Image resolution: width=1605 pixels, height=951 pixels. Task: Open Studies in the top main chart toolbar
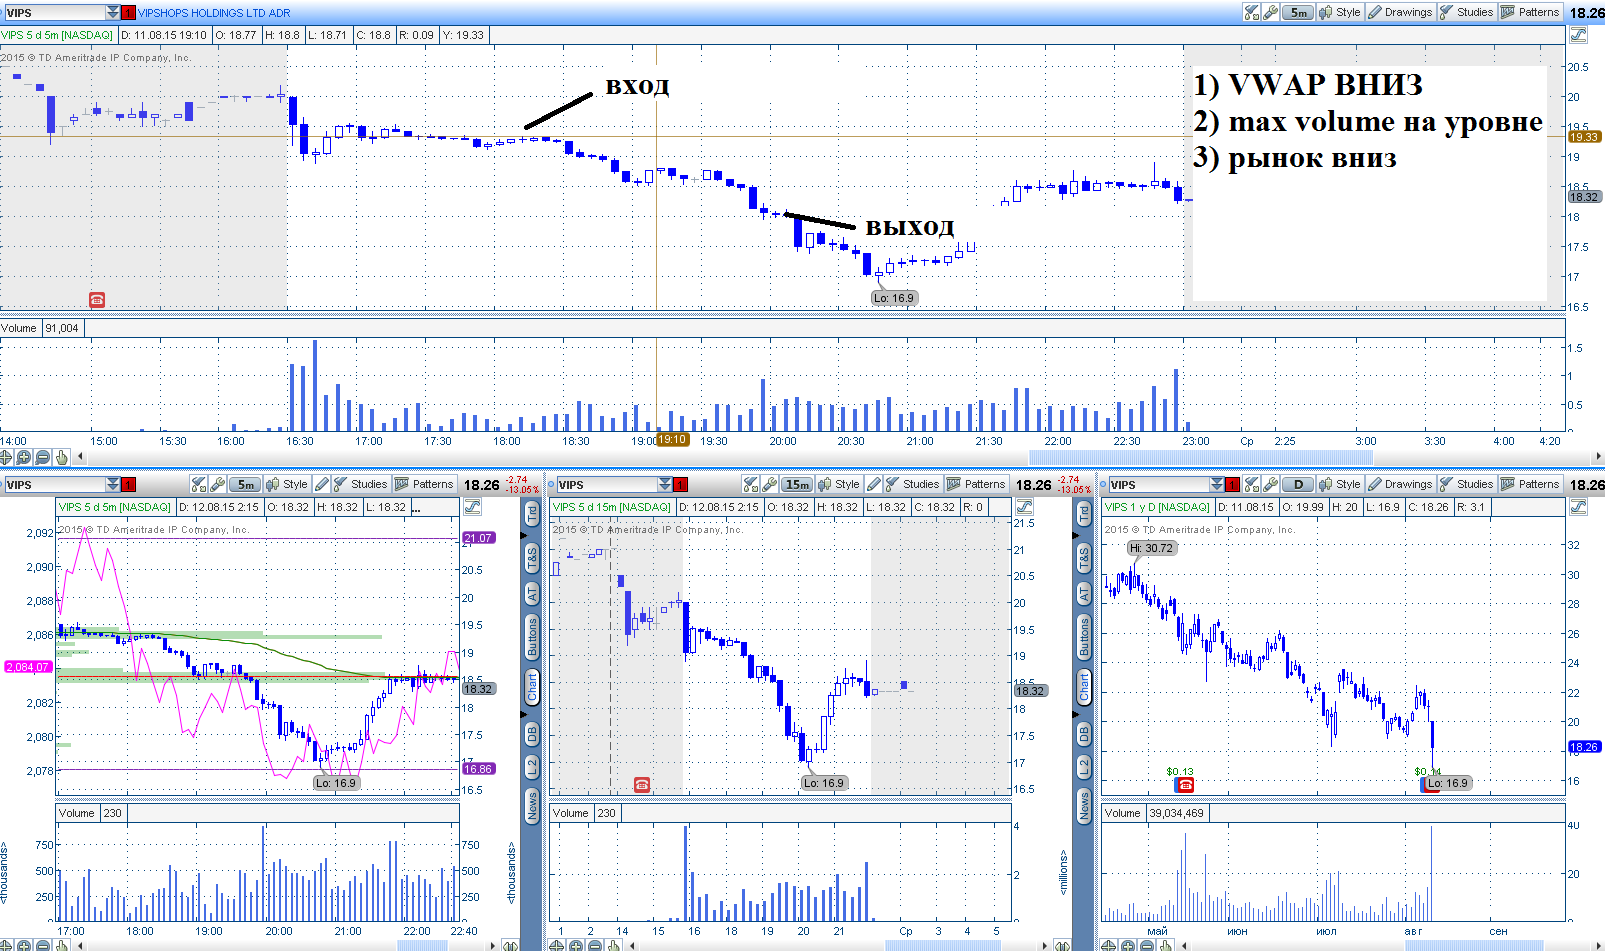(1466, 12)
